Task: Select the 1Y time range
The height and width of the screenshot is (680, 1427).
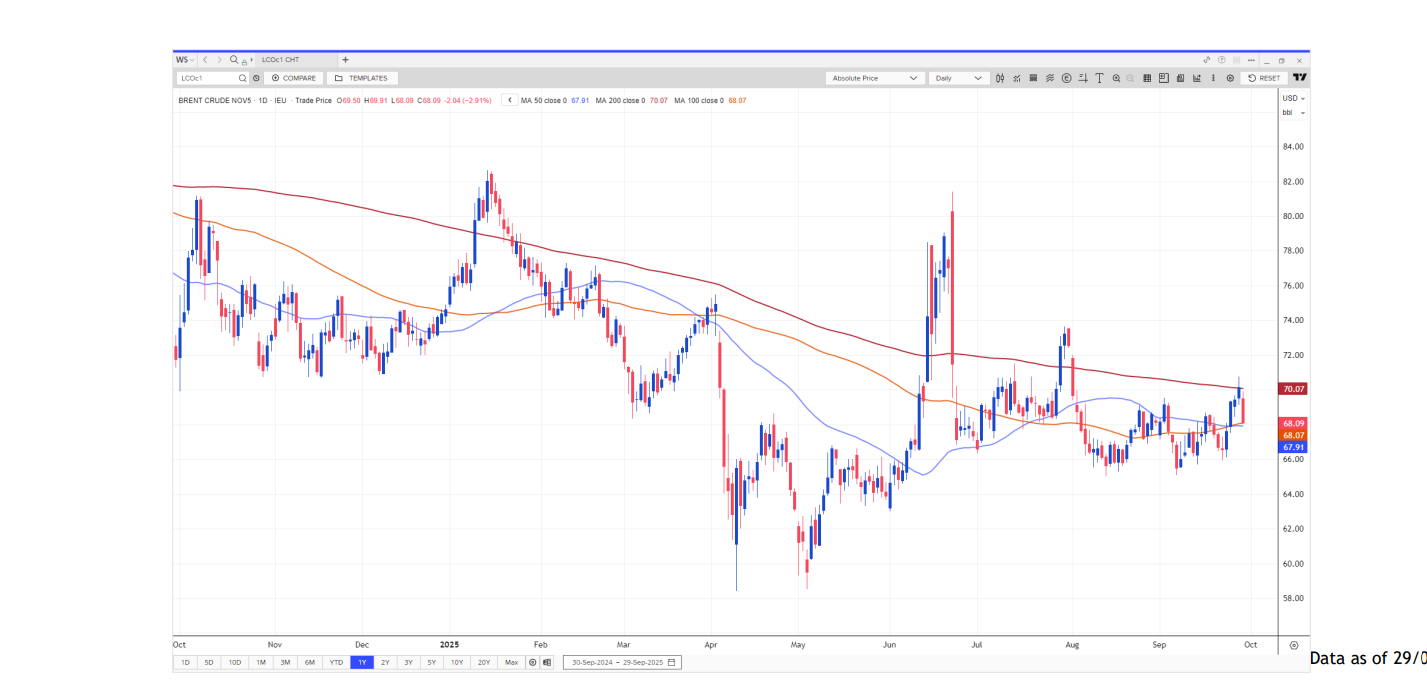Action: (361, 662)
